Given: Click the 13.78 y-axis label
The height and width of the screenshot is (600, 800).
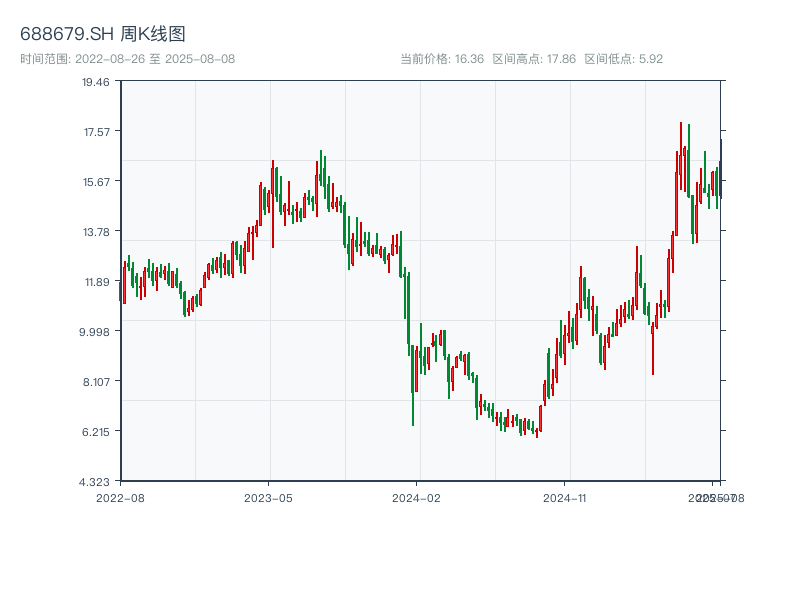Looking at the screenshot, I should (96, 232).
